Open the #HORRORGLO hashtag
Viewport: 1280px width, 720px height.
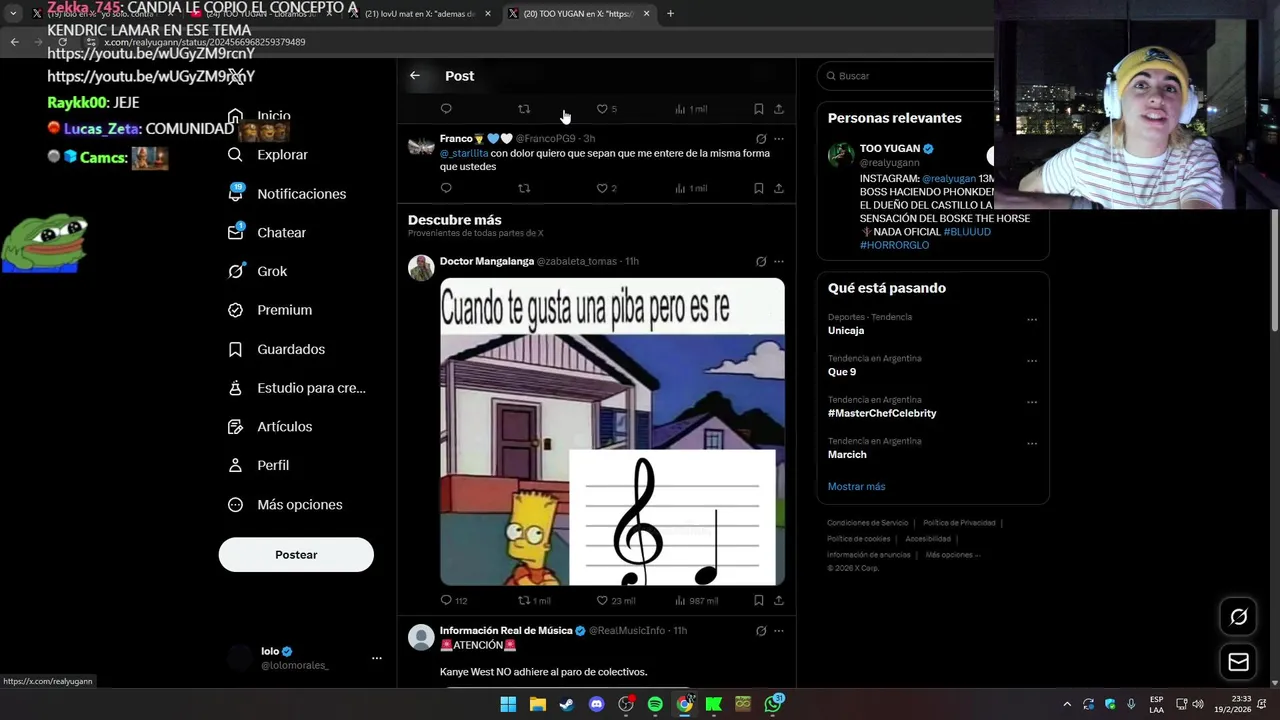(894, 245)
